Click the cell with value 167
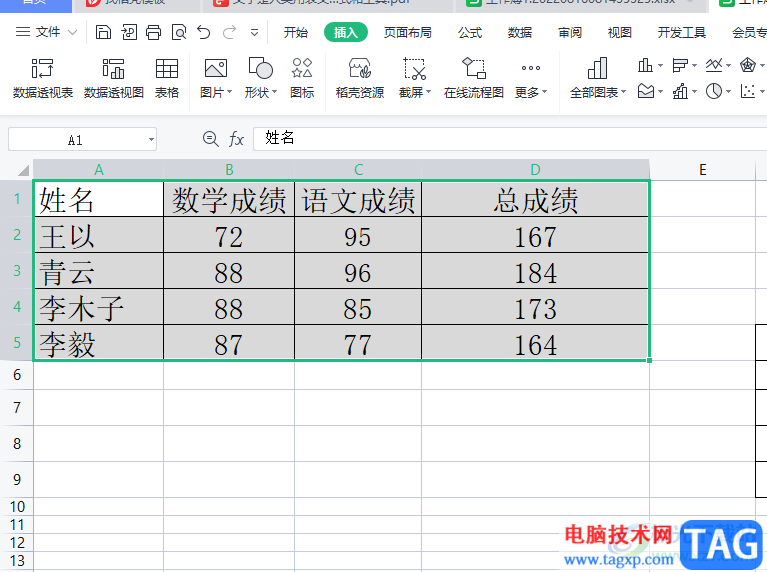 pyautogui.click(x=535, y=235)
